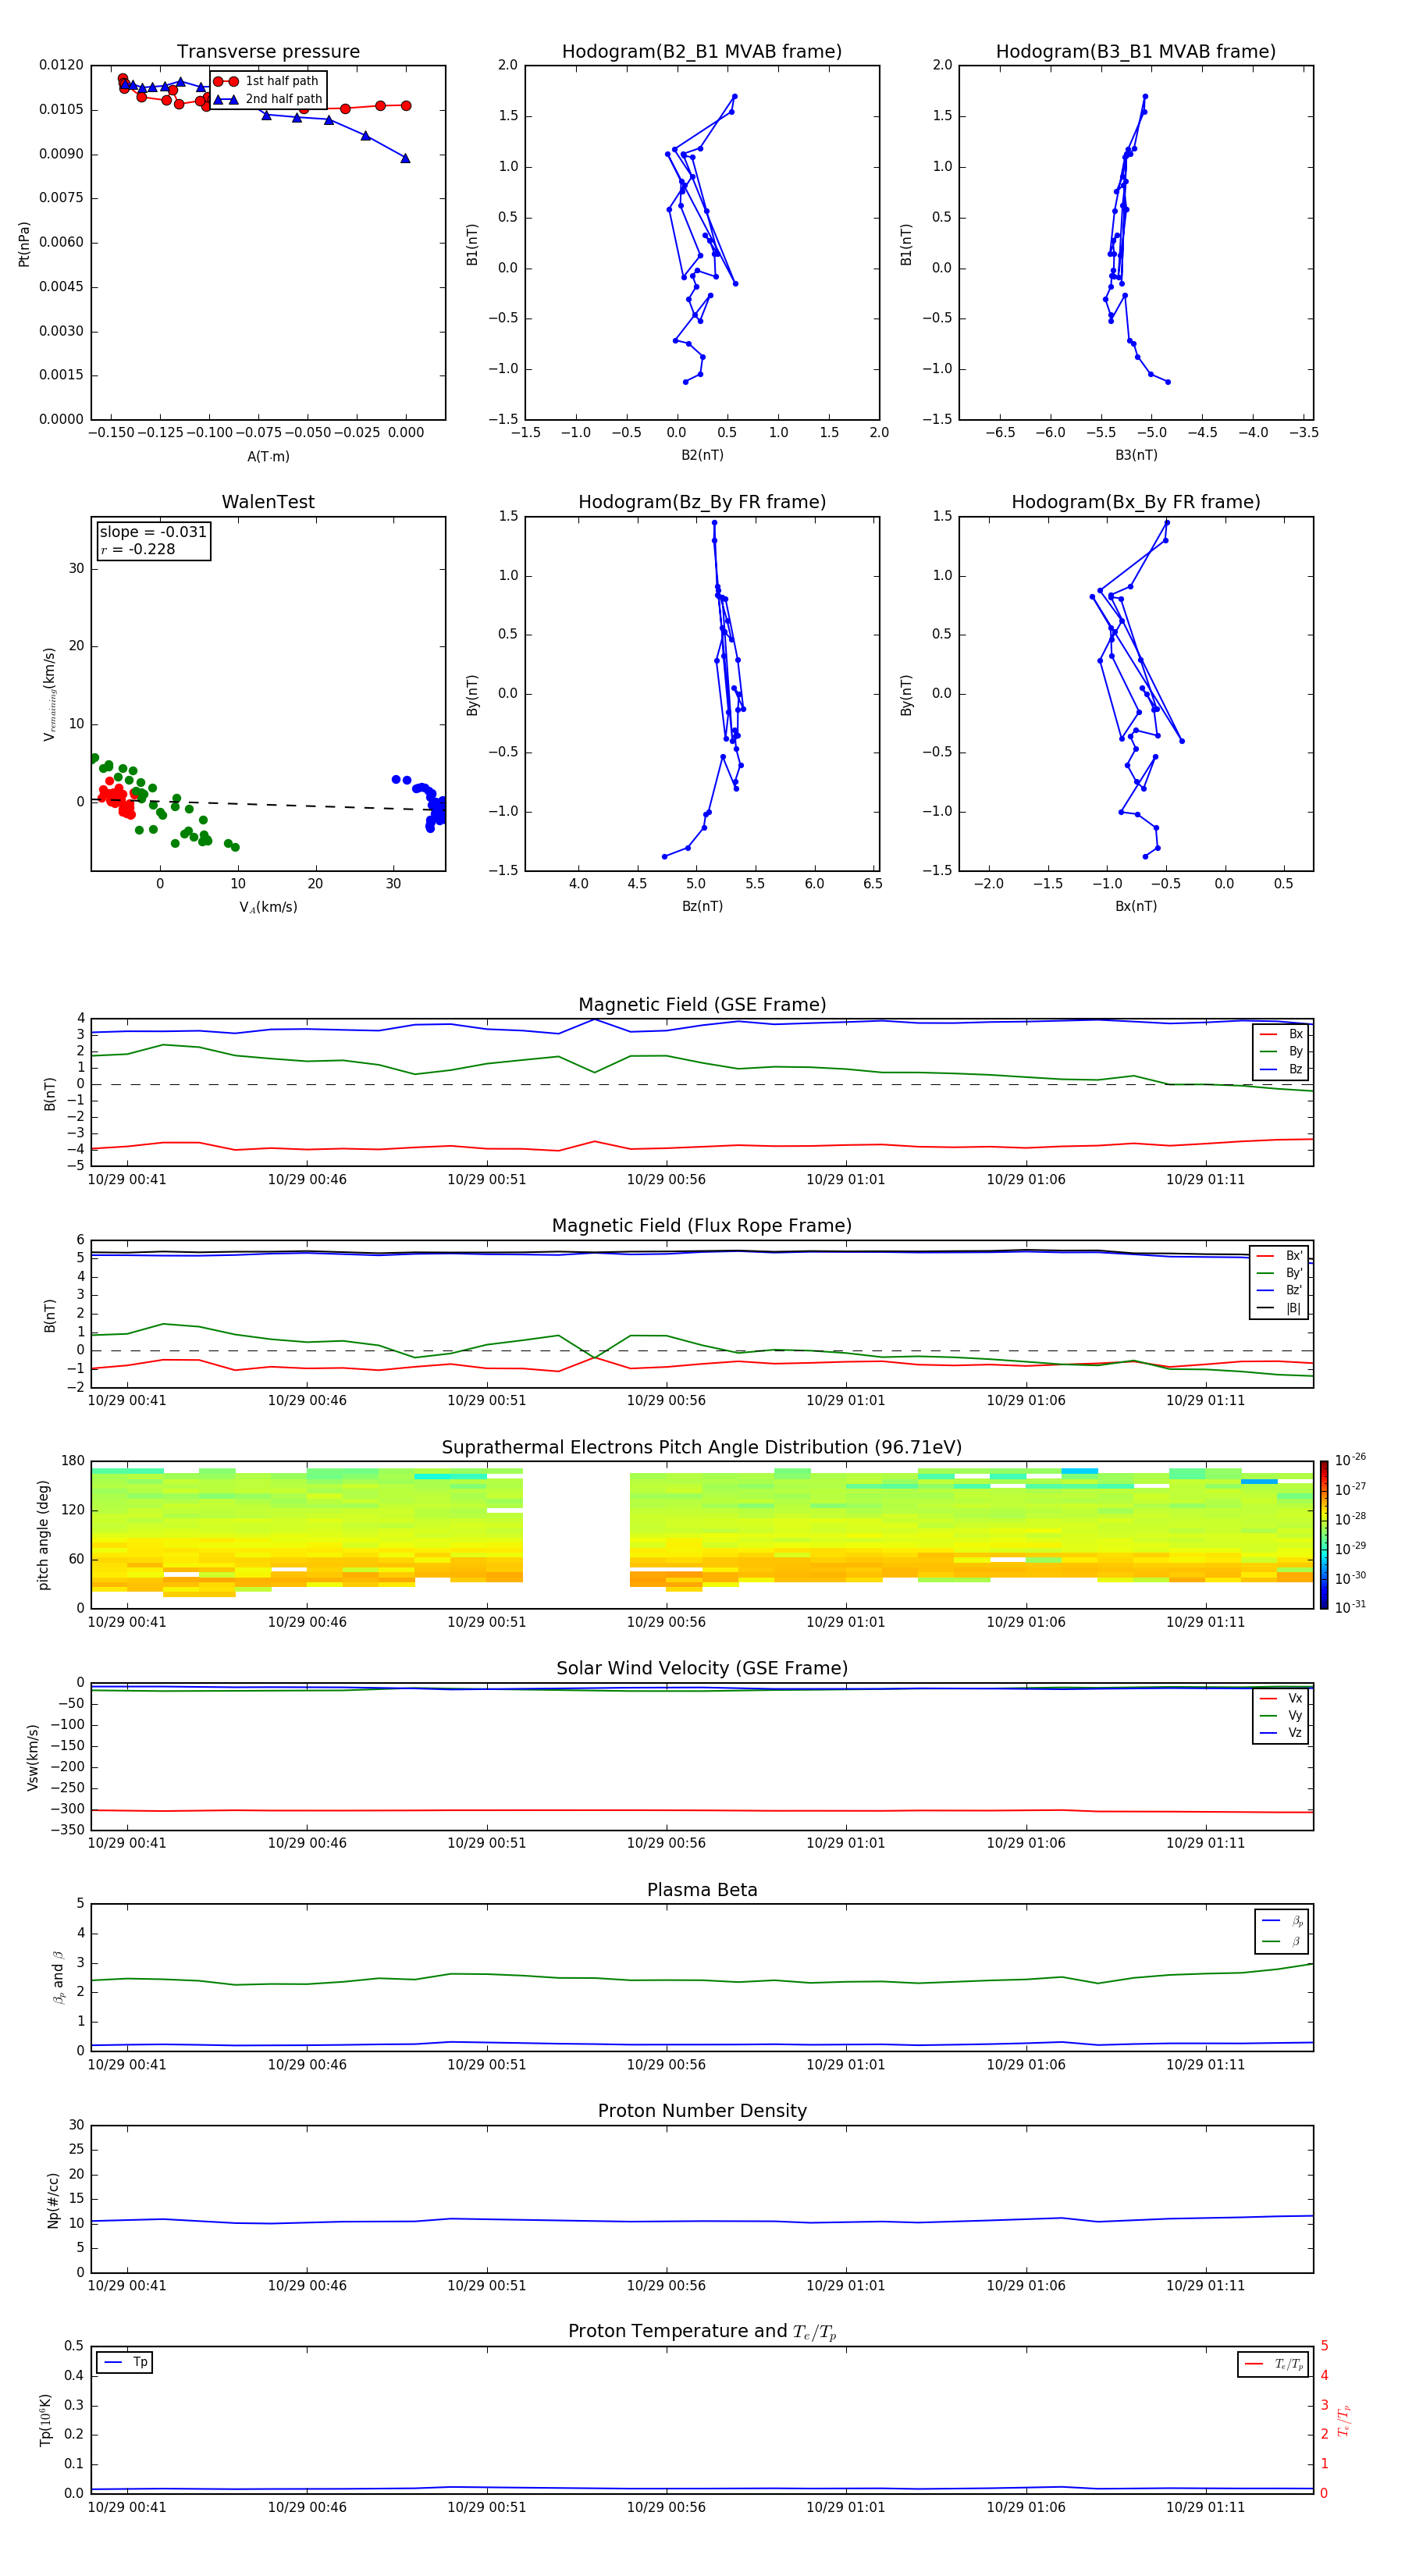The width and height of the screenshot is (1405, 2576).
Task: Click the 'VA(km/s)' Walen x-axis label
Action: coord(268,907)
